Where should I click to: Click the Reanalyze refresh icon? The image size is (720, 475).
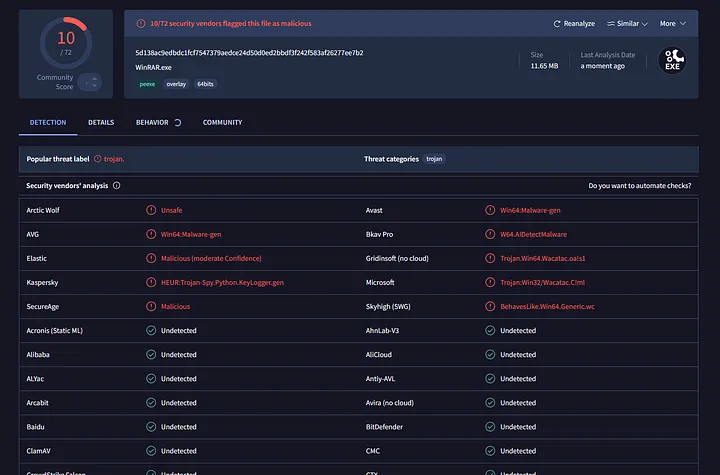point(557,23)
